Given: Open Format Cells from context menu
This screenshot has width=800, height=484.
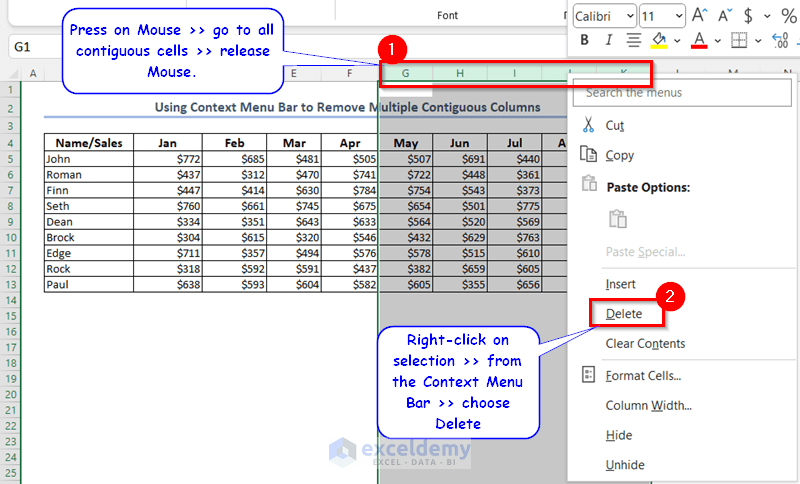Looking at the screenshot, I should (643, 376).
